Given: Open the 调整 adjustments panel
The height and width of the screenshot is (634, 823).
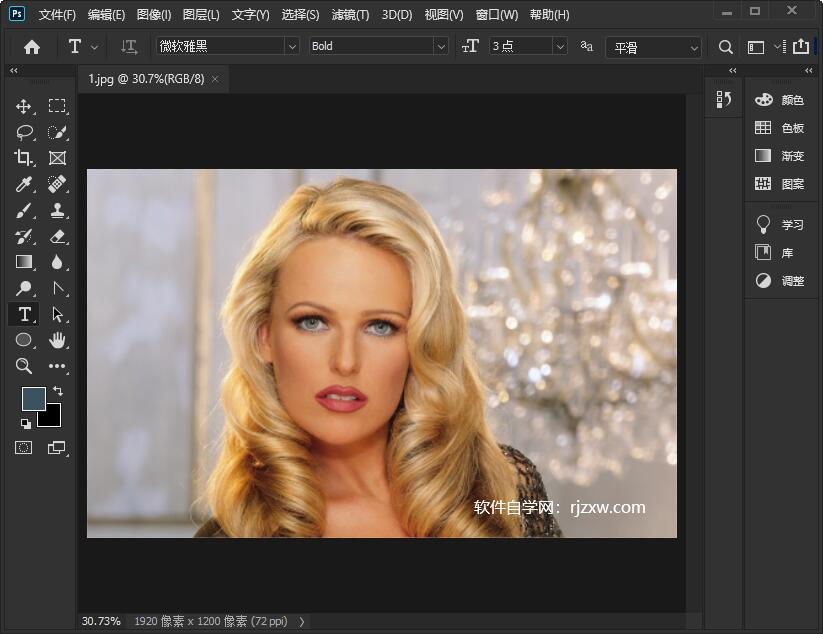Looking at the screenshot, I should 779,281.
